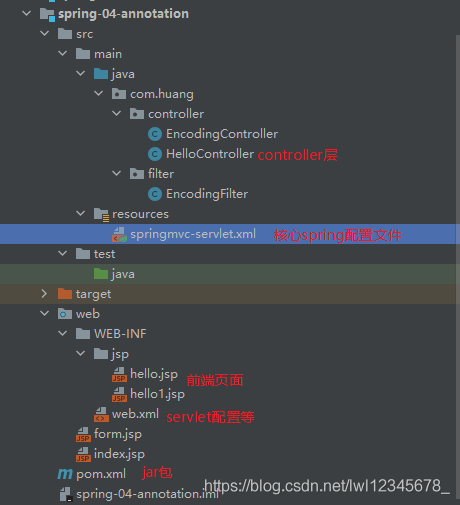The image size is (460, 505).
Task: Click the orange target folder icon
Action: tap(65, 294)
